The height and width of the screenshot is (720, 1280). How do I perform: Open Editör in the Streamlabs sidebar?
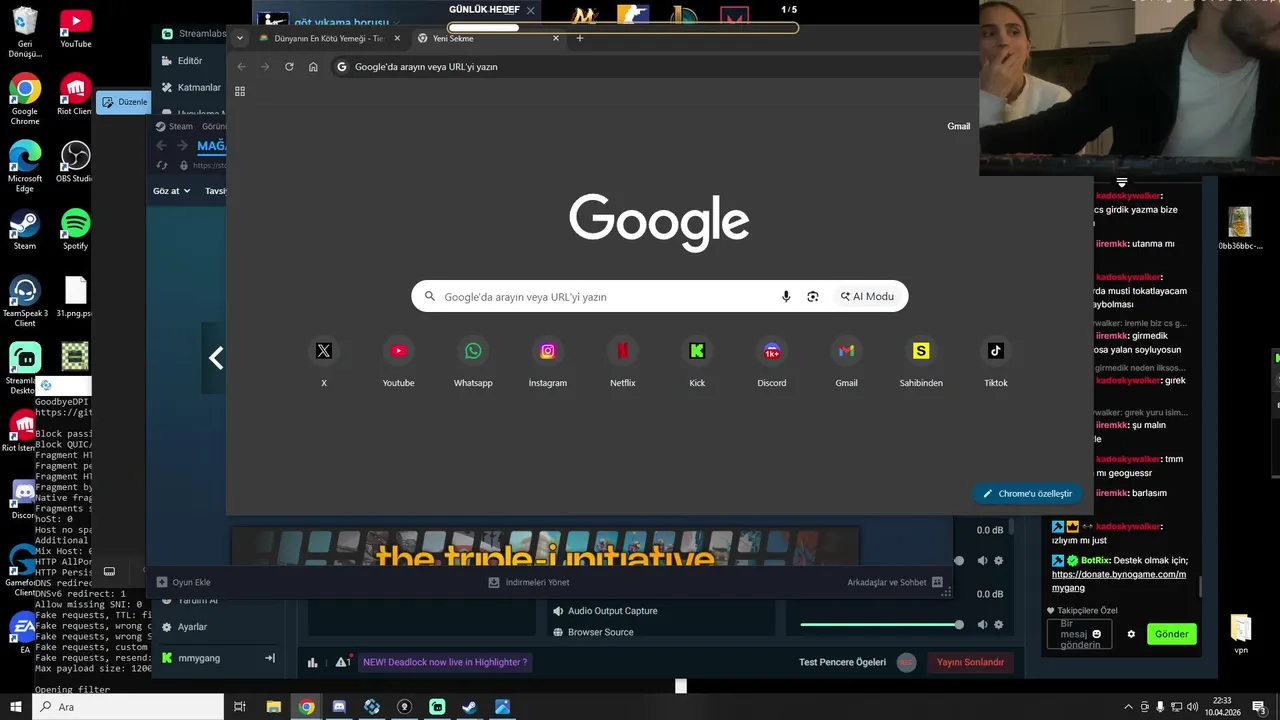click(x=190, y=61)
